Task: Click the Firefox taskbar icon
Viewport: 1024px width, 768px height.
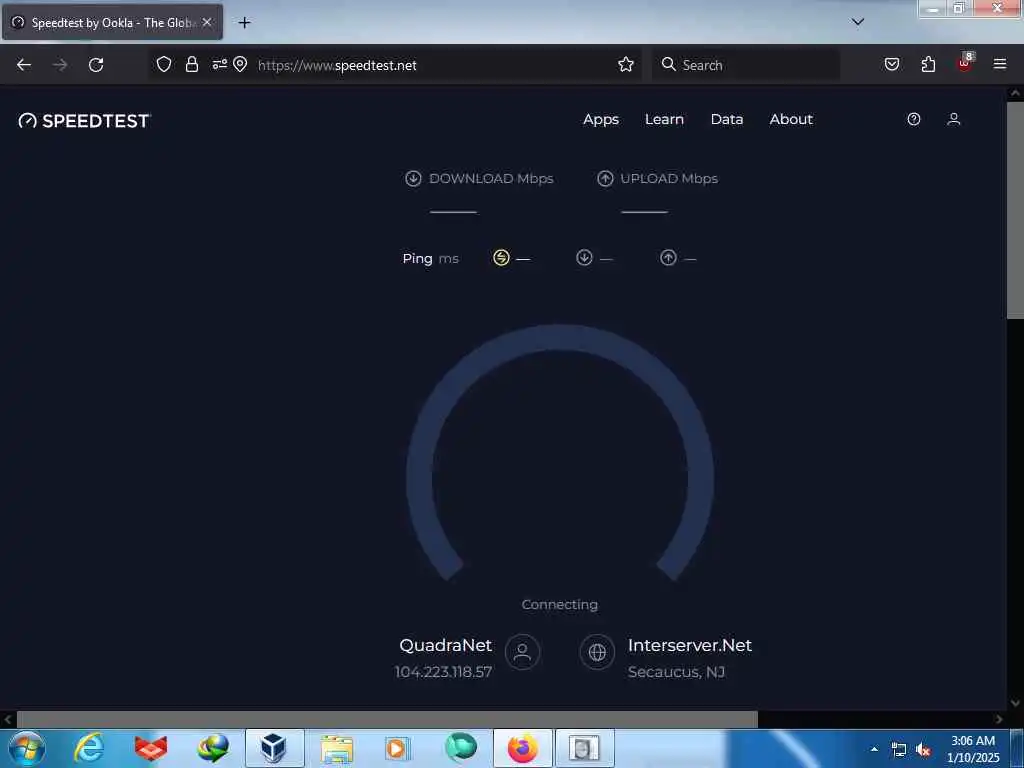Action: [522, 748]
